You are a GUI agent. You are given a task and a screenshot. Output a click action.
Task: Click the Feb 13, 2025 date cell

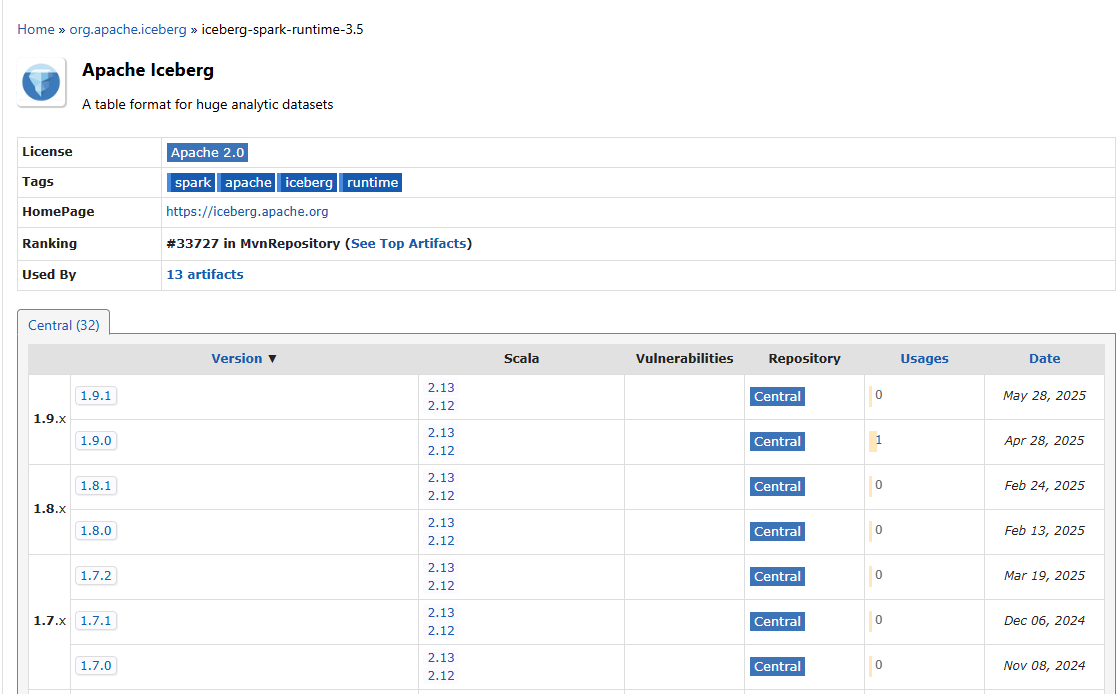[1044, 530]
